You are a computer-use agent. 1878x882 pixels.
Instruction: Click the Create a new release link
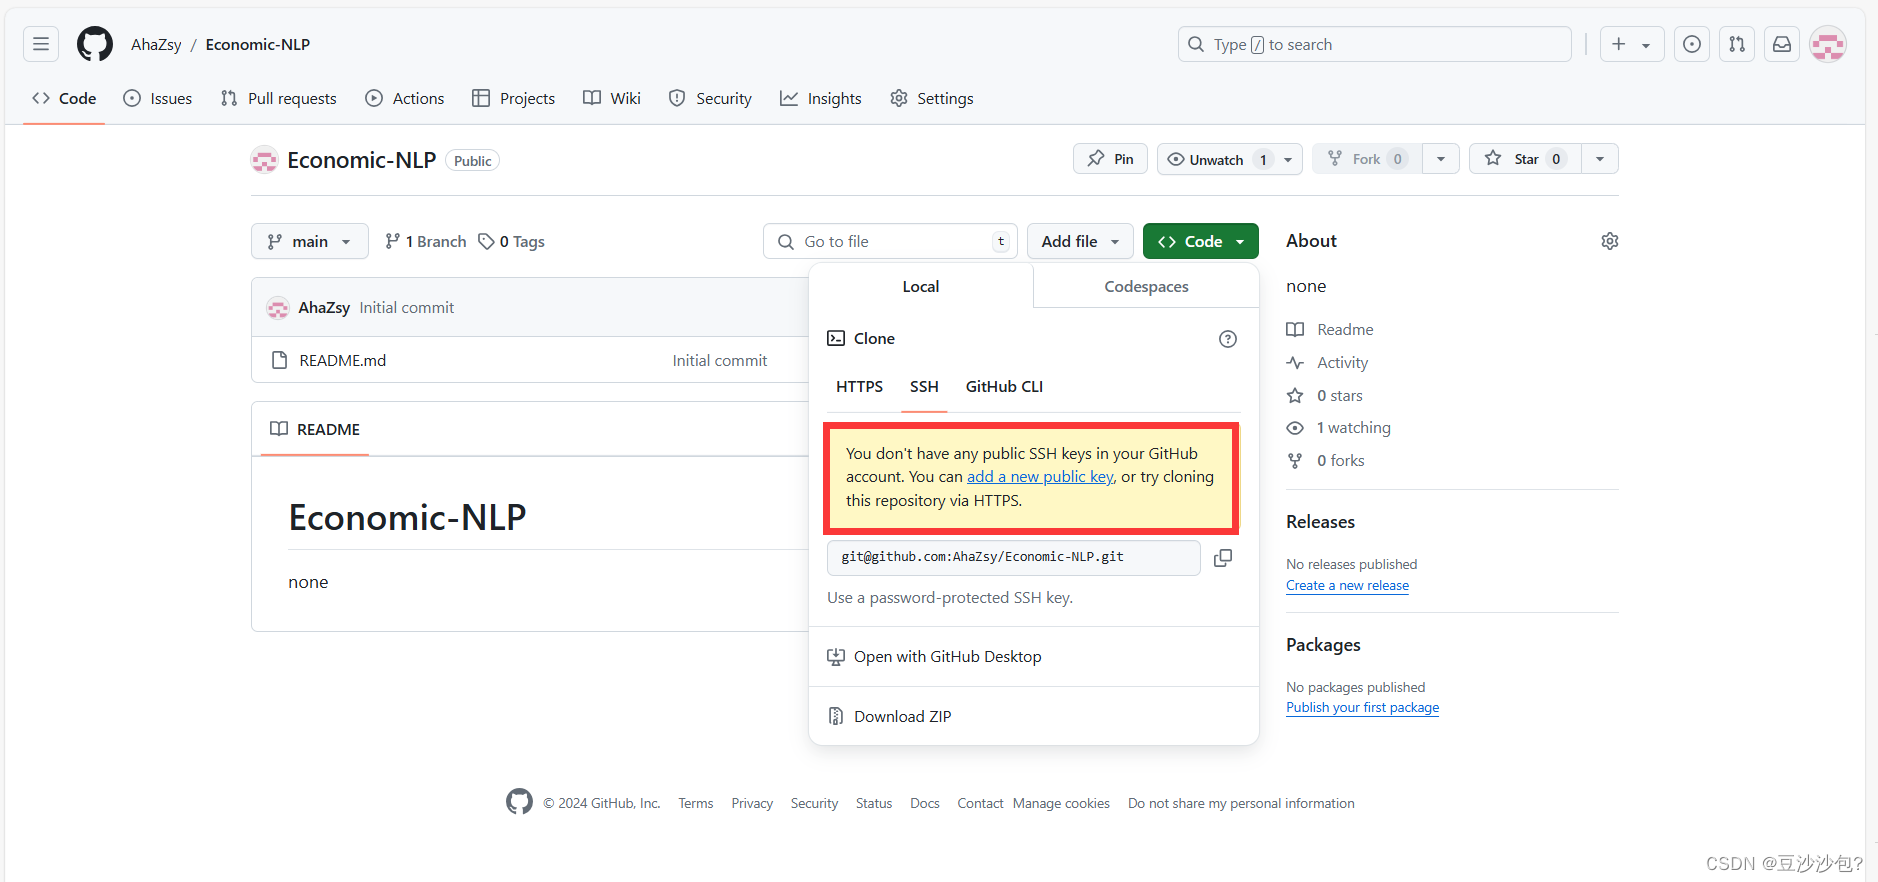[1347, 586]
